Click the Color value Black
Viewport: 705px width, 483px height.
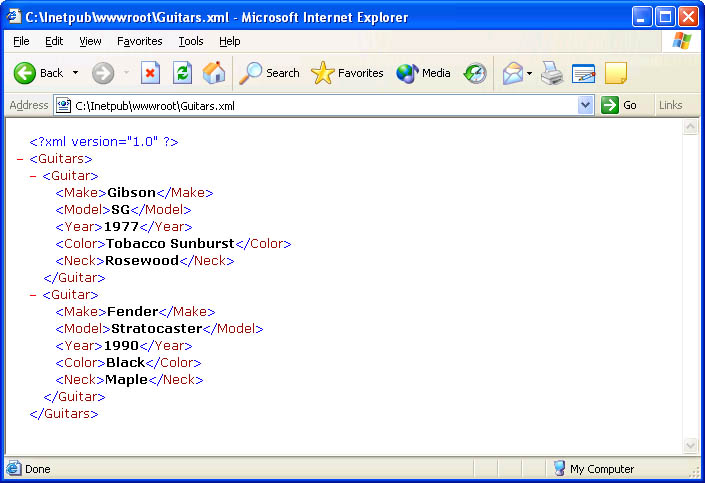pyautogui.click(x=125, y=363)
